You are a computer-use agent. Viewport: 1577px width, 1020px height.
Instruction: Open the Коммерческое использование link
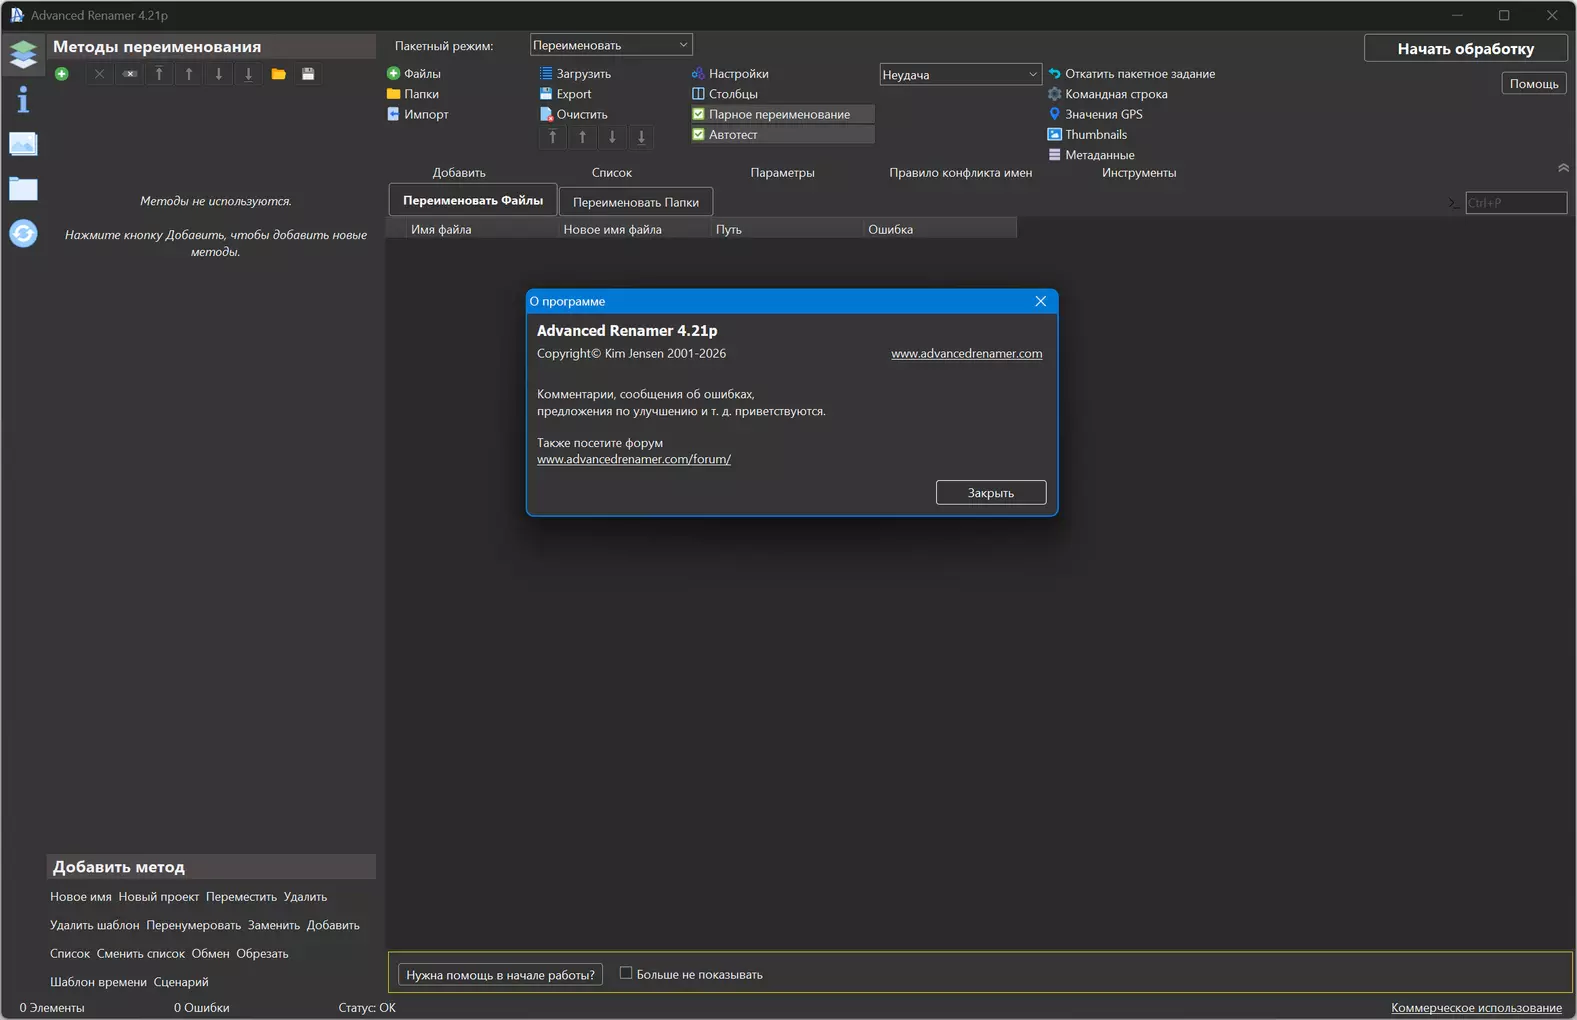(1476, 1007)
